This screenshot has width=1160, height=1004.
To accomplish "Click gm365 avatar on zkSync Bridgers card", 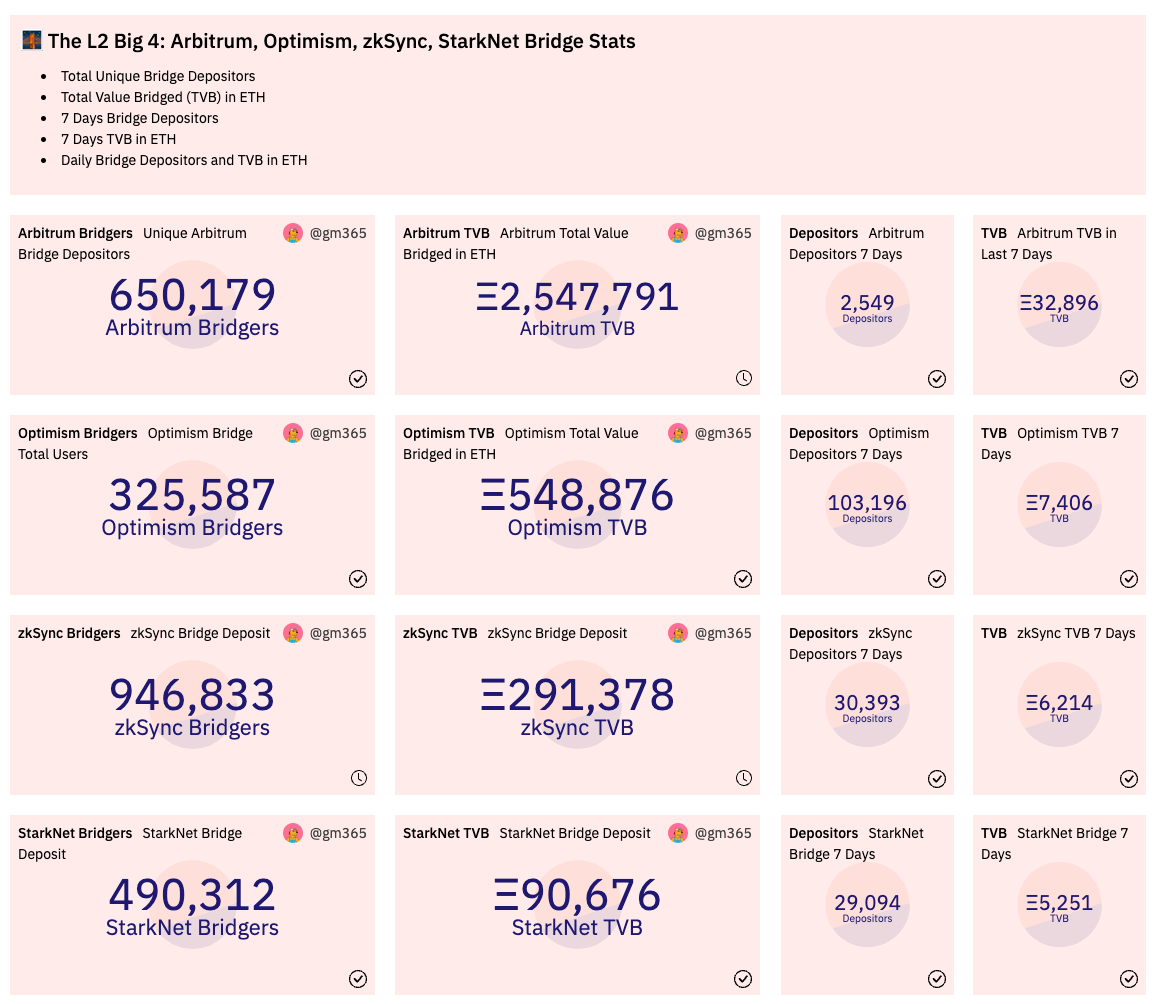I will tap(293, 633).
